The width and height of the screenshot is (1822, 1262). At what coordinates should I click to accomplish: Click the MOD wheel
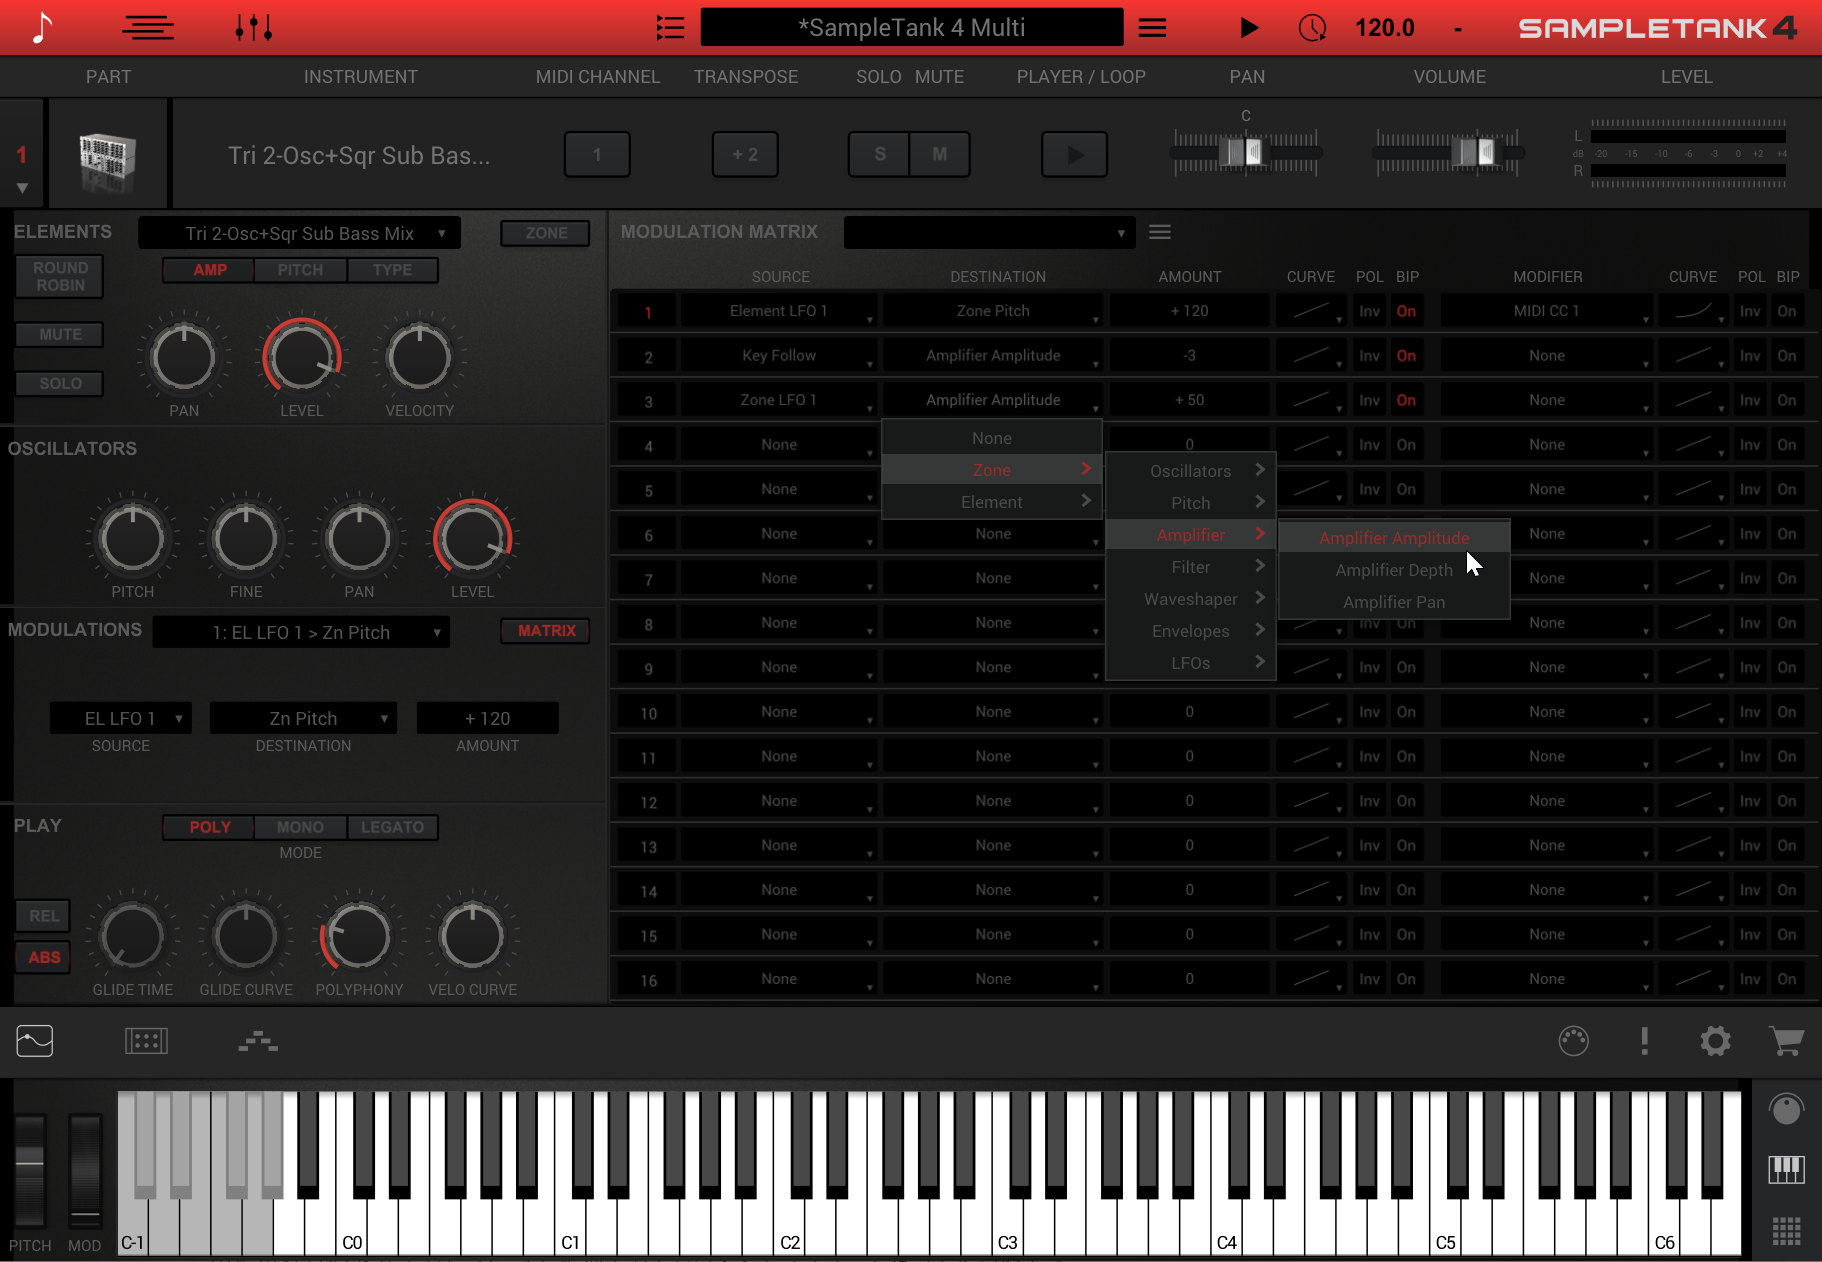(85, 1172)
